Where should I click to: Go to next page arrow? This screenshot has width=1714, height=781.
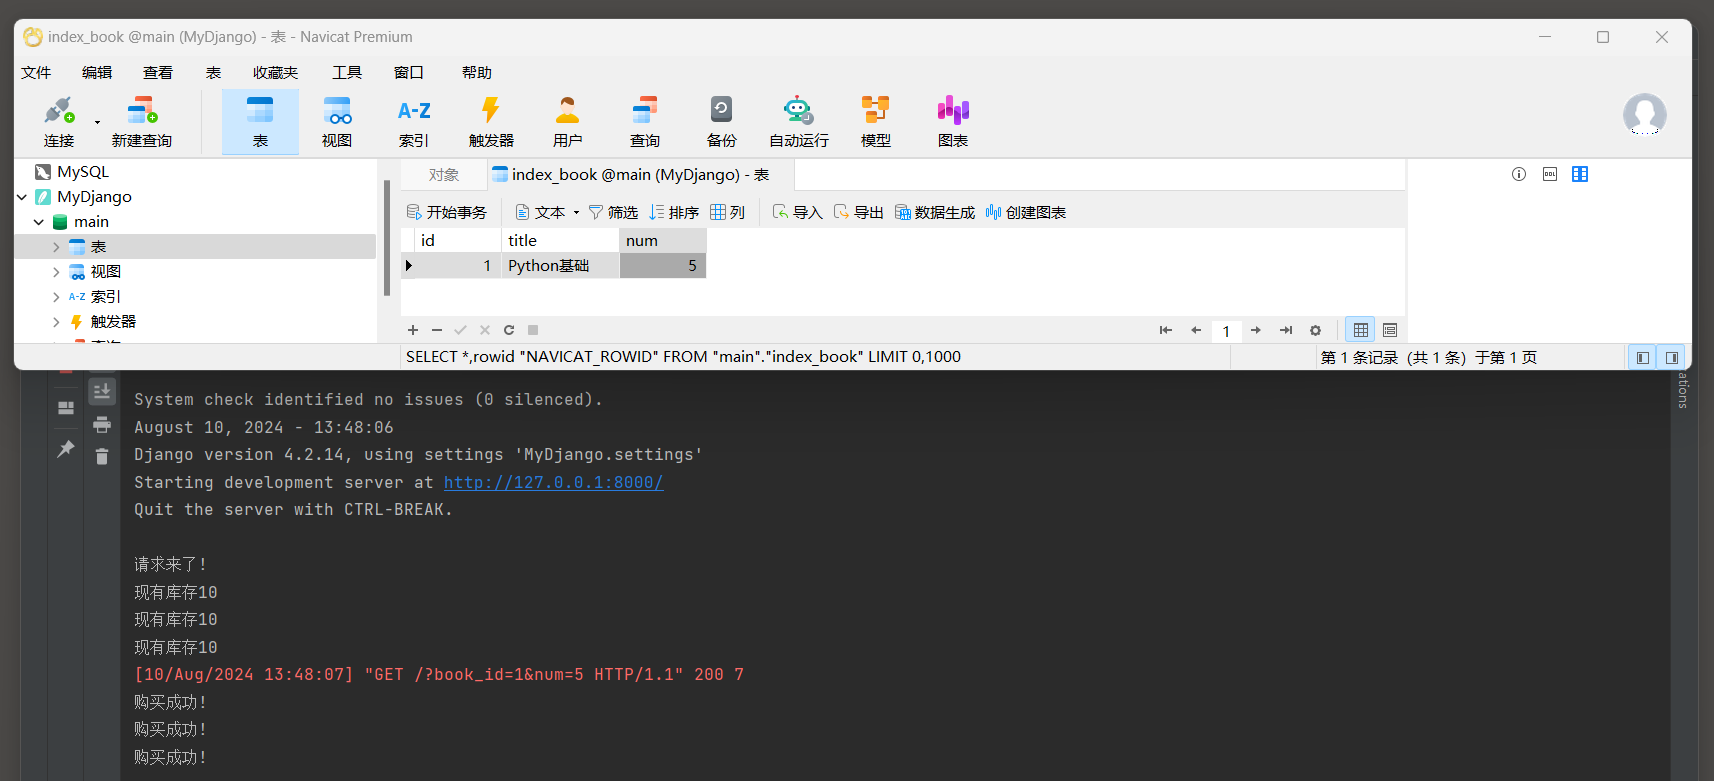(1256, 330)
